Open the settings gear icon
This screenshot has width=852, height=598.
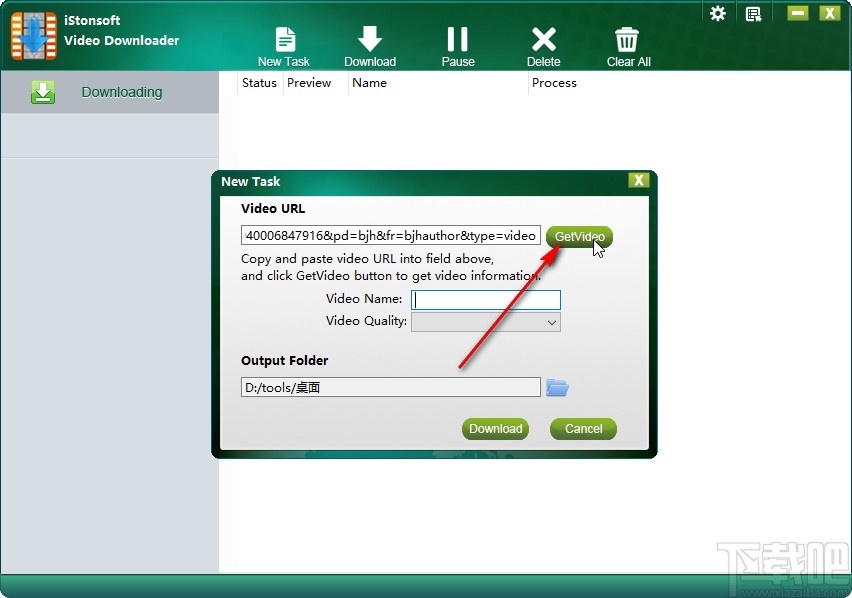coord(718,13)
